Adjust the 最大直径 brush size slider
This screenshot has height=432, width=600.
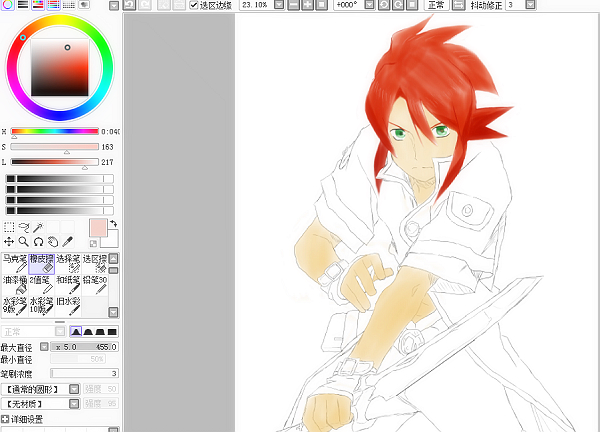tap(84, 347)
